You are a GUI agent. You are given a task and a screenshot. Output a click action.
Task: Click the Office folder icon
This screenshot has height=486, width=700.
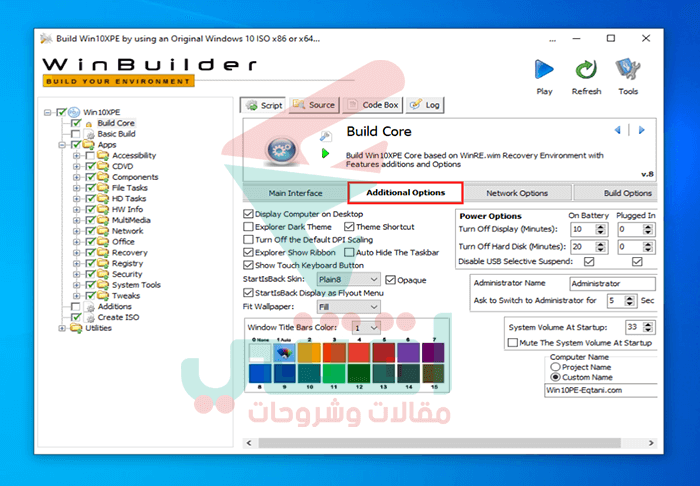pos(103,241)
